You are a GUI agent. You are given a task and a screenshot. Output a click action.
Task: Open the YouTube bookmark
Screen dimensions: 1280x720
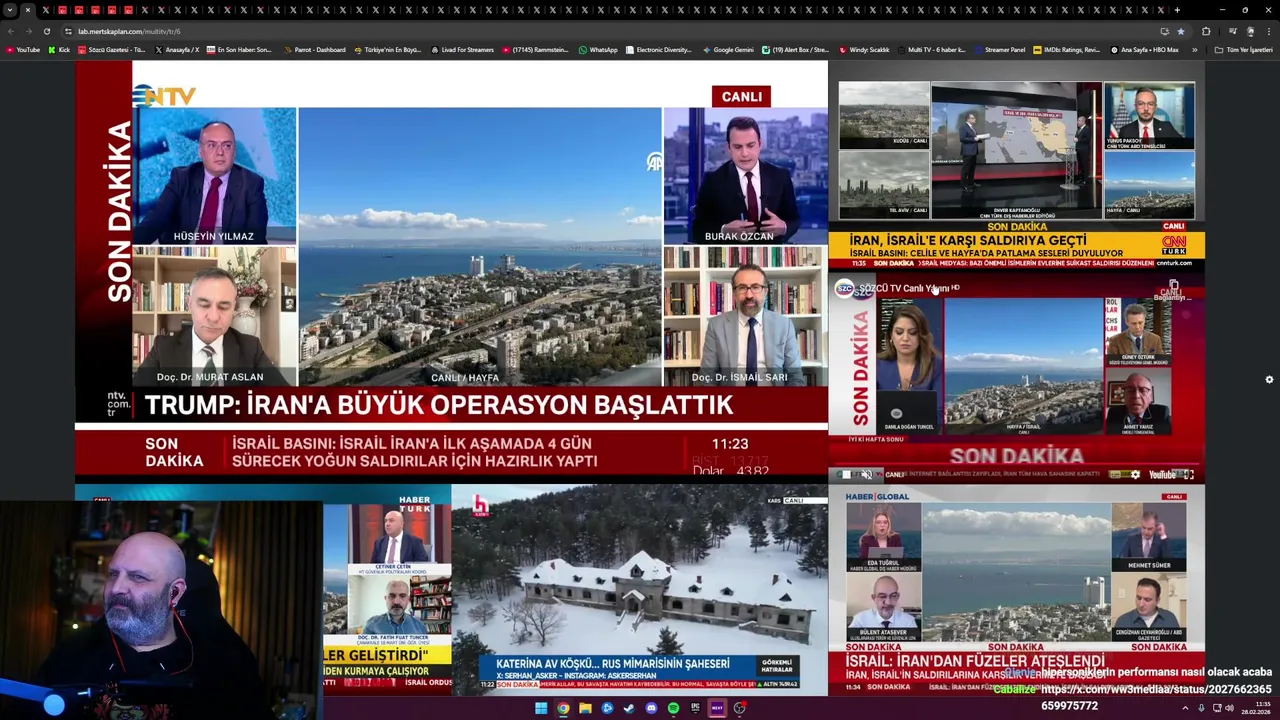click(x=23, y=49)
